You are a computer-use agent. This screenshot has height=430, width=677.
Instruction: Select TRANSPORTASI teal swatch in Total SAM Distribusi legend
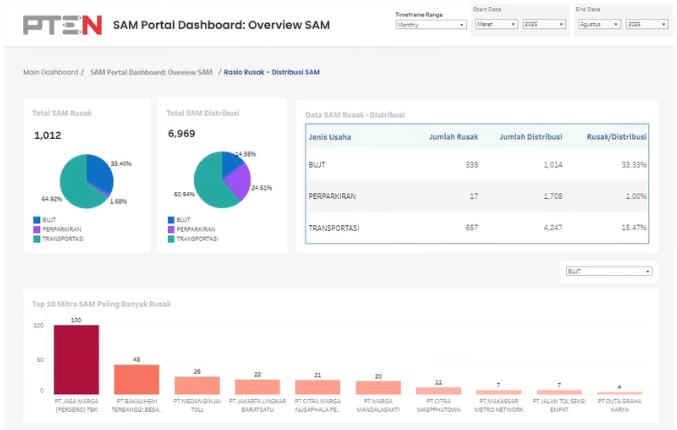point(171,239)
